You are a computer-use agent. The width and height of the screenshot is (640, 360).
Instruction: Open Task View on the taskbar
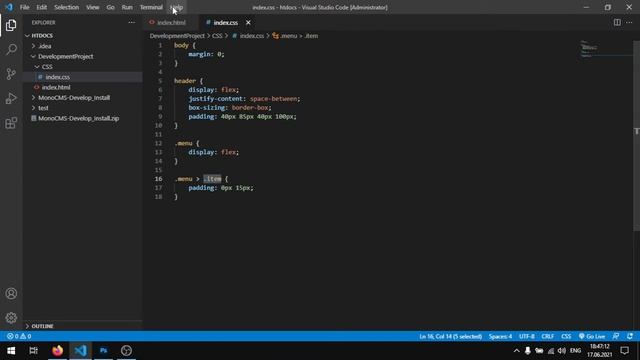point(33,351)
